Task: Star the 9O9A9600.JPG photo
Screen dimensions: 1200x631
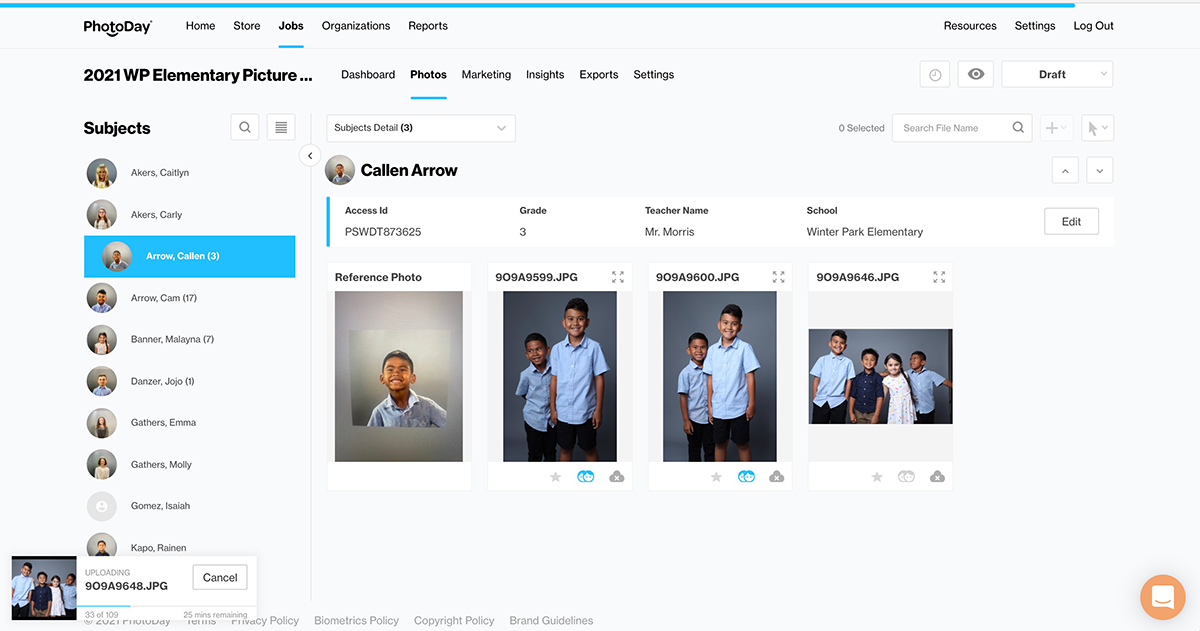Action: [716, 477]
